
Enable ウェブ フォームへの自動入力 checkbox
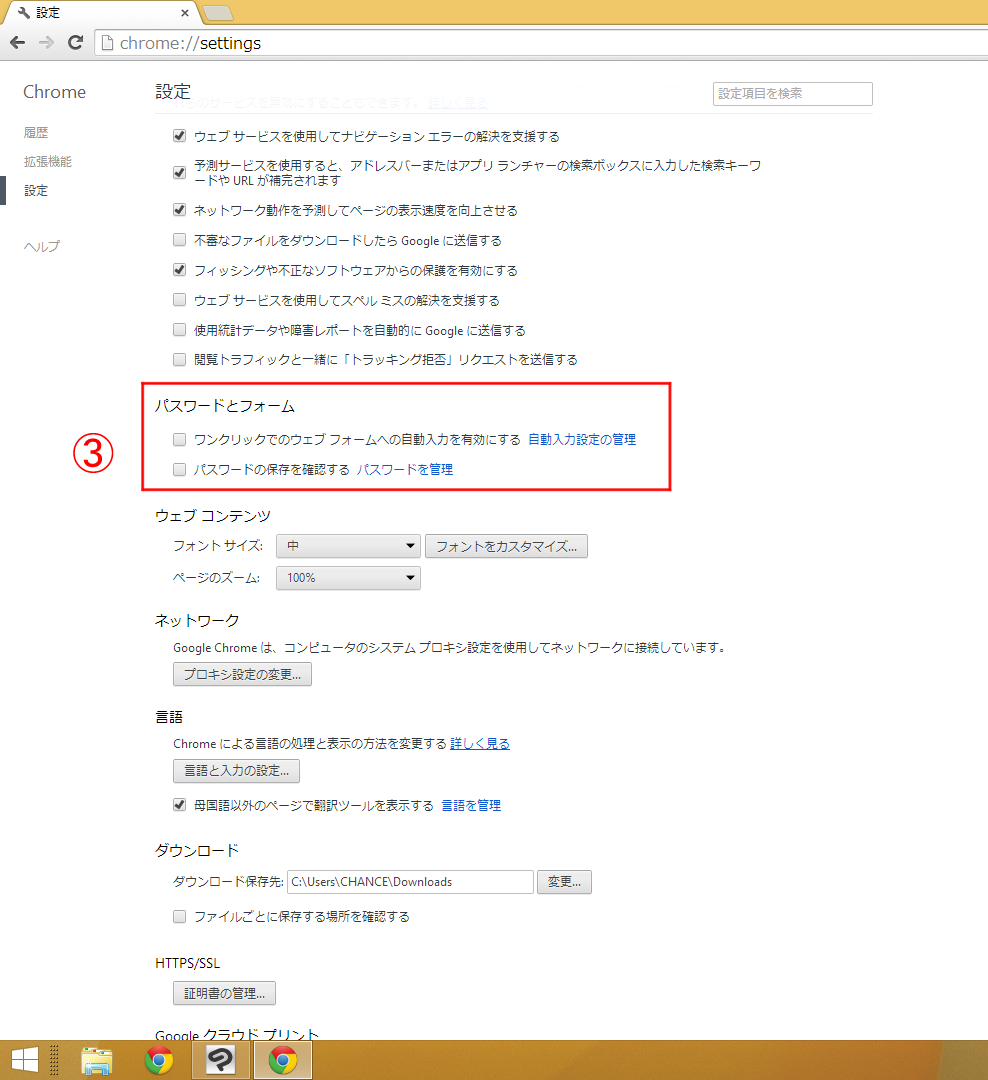179,439
